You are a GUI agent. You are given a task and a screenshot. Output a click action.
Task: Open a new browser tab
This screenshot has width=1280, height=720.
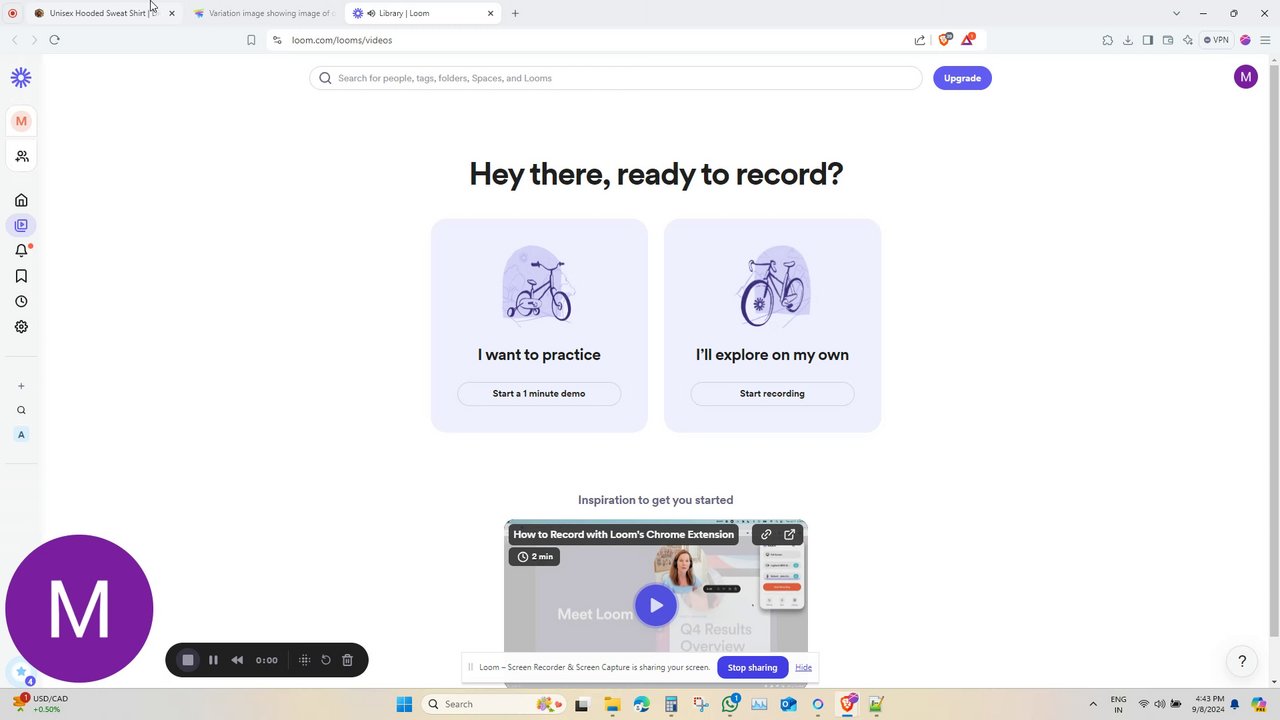coord(515,13)
